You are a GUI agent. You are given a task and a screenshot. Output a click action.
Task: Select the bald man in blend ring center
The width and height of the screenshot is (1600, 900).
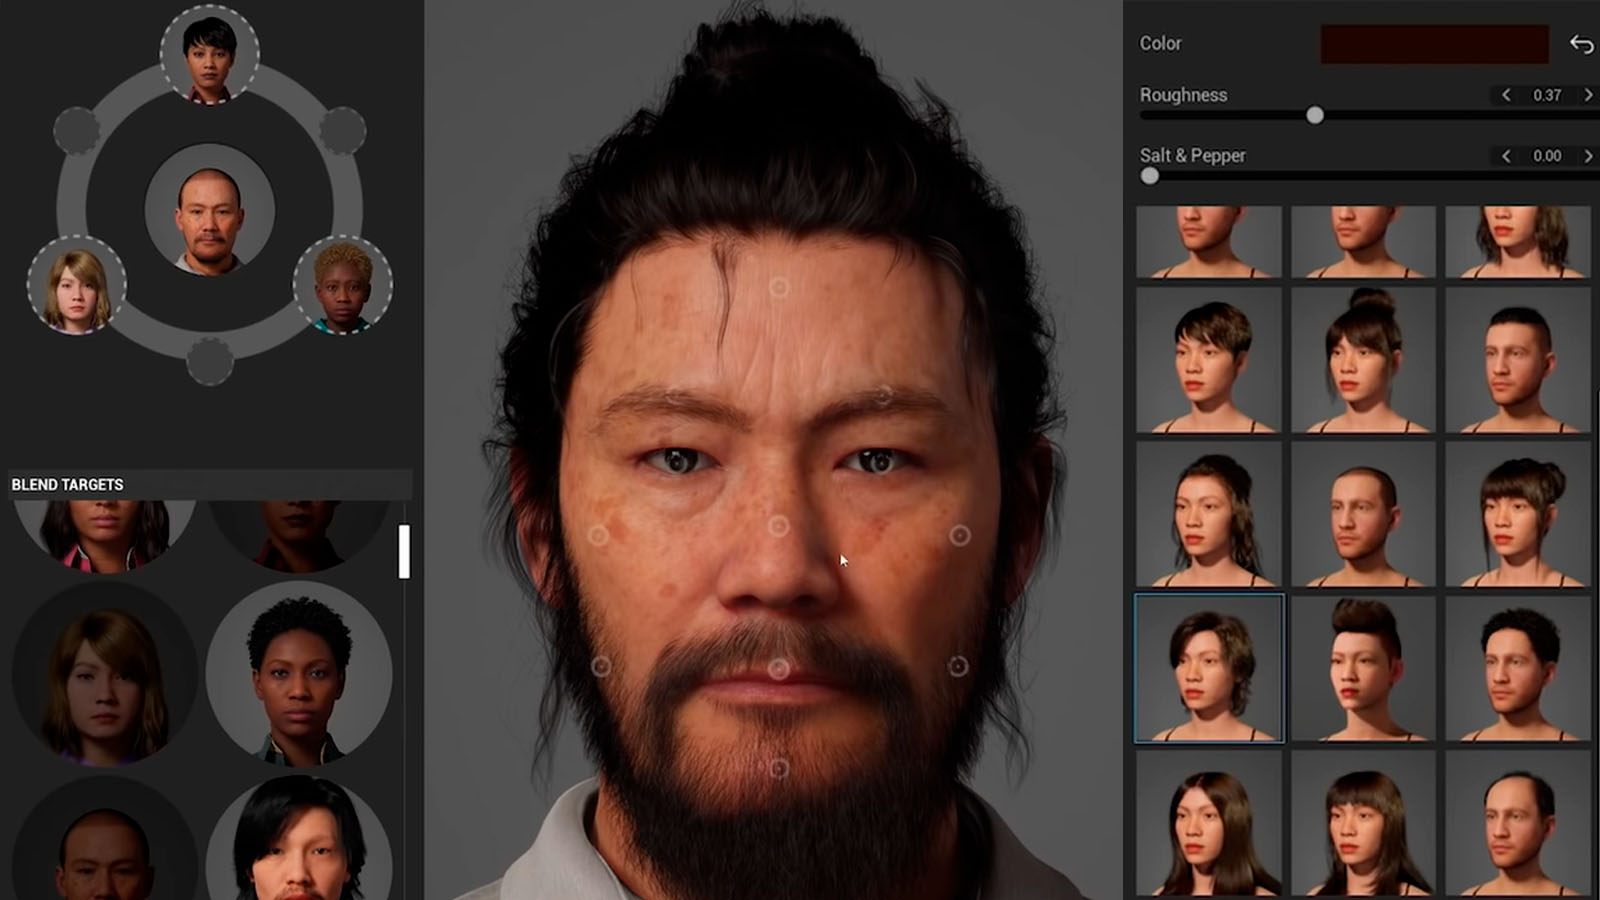point(210,212)
